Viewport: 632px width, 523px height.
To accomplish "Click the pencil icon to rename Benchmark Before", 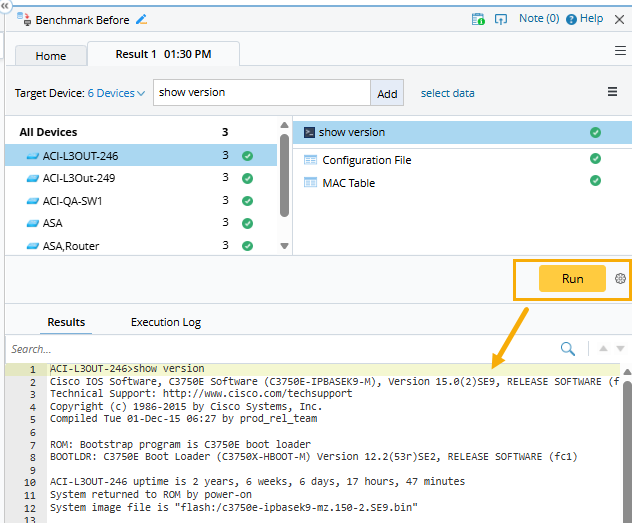I will point(142,19).
